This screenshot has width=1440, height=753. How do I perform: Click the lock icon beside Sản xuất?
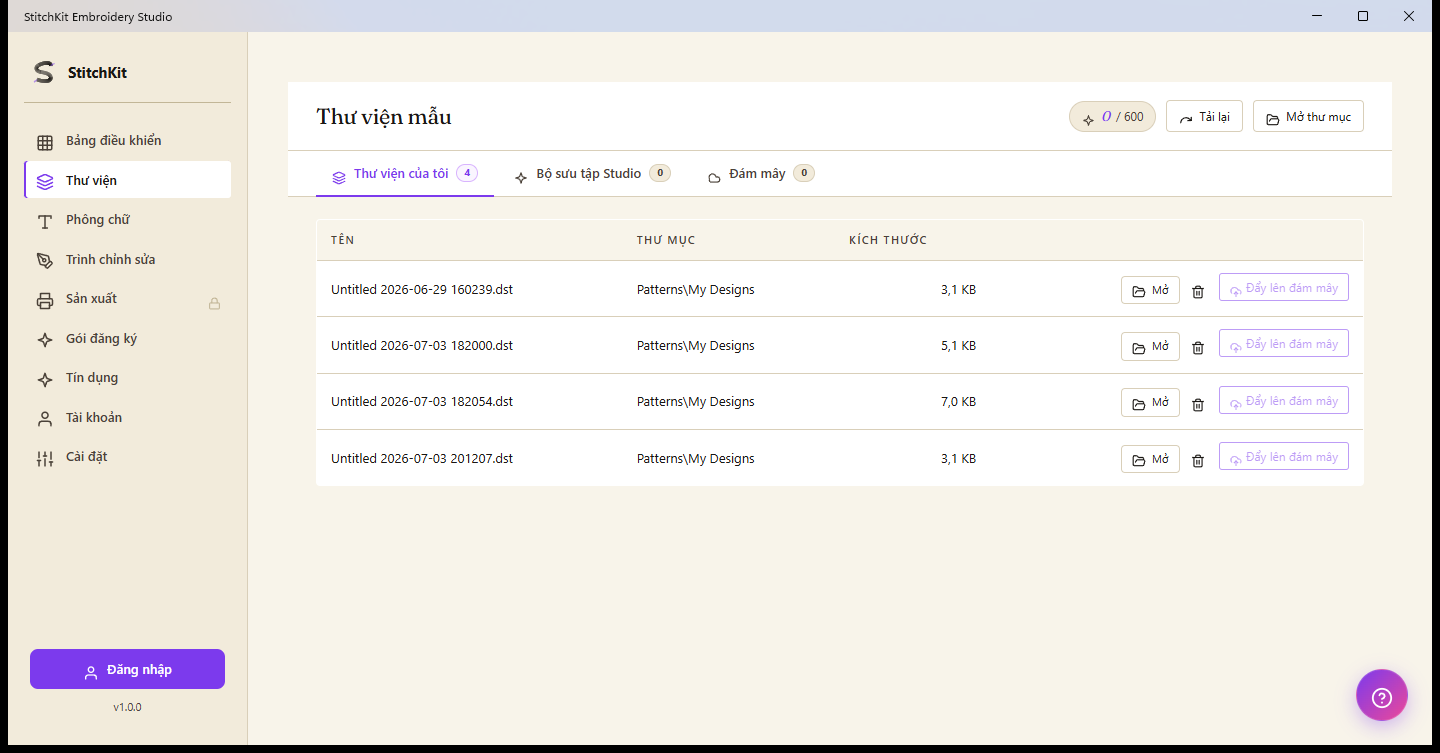pyautogui.click(x=214, y=304)
